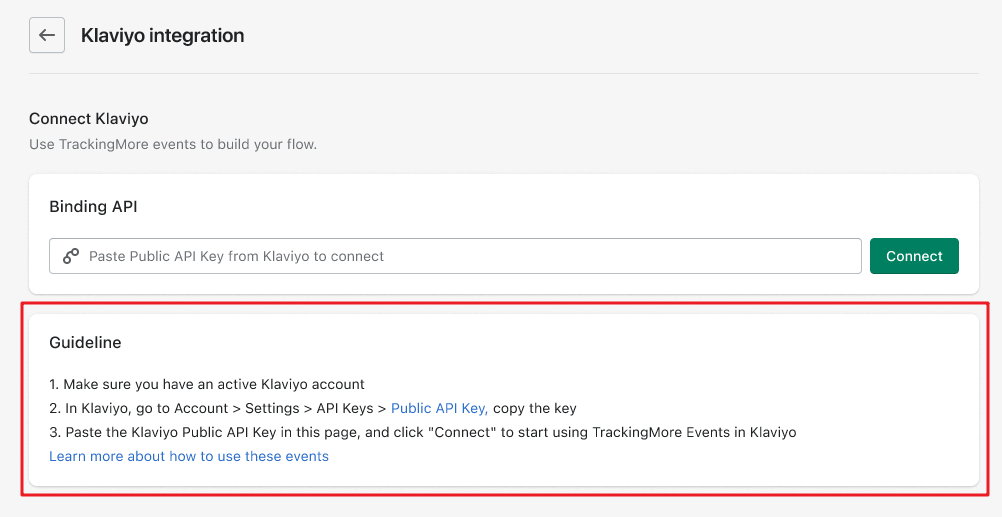Click the 'Use TrackingMore events' subtitle text

point(172,144)
